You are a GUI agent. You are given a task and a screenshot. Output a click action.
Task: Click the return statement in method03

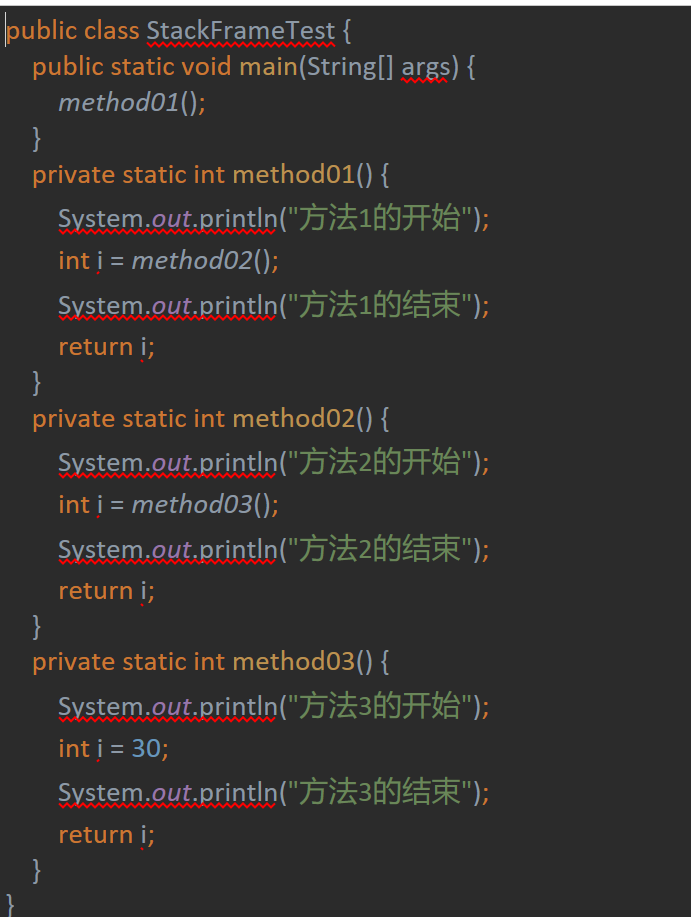click(x=106, y=835)
